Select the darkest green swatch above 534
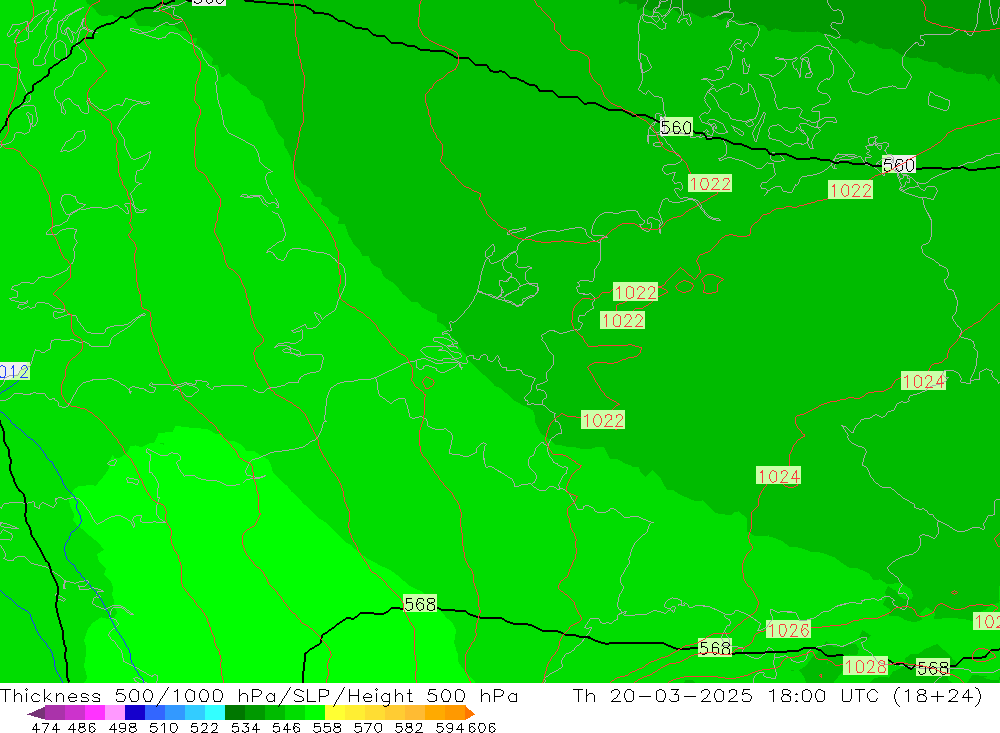Screen dimensions: 1000x733 (x=235, y=713)
